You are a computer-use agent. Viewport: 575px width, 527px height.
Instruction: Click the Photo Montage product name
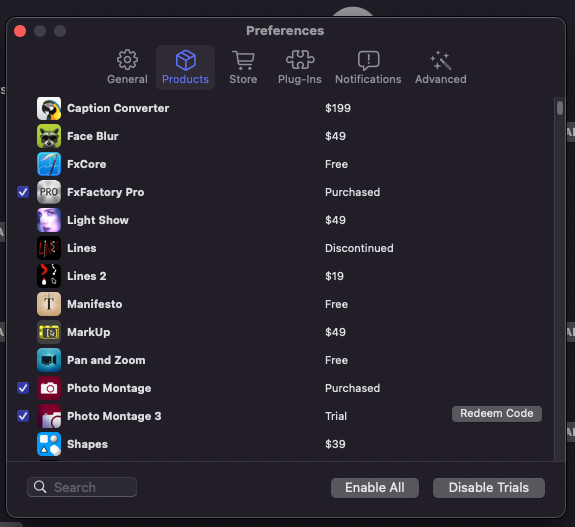(x=109, y=388)
